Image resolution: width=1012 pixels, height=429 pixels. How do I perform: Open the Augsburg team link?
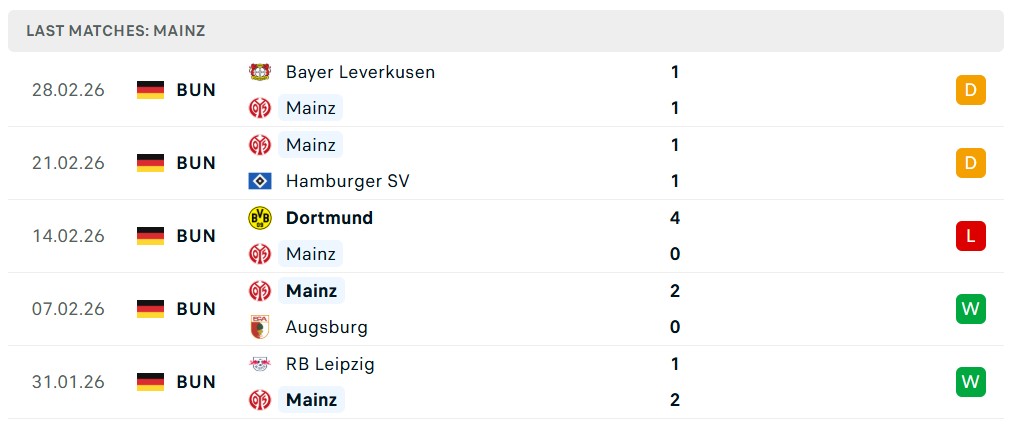[x=326, y=327]
